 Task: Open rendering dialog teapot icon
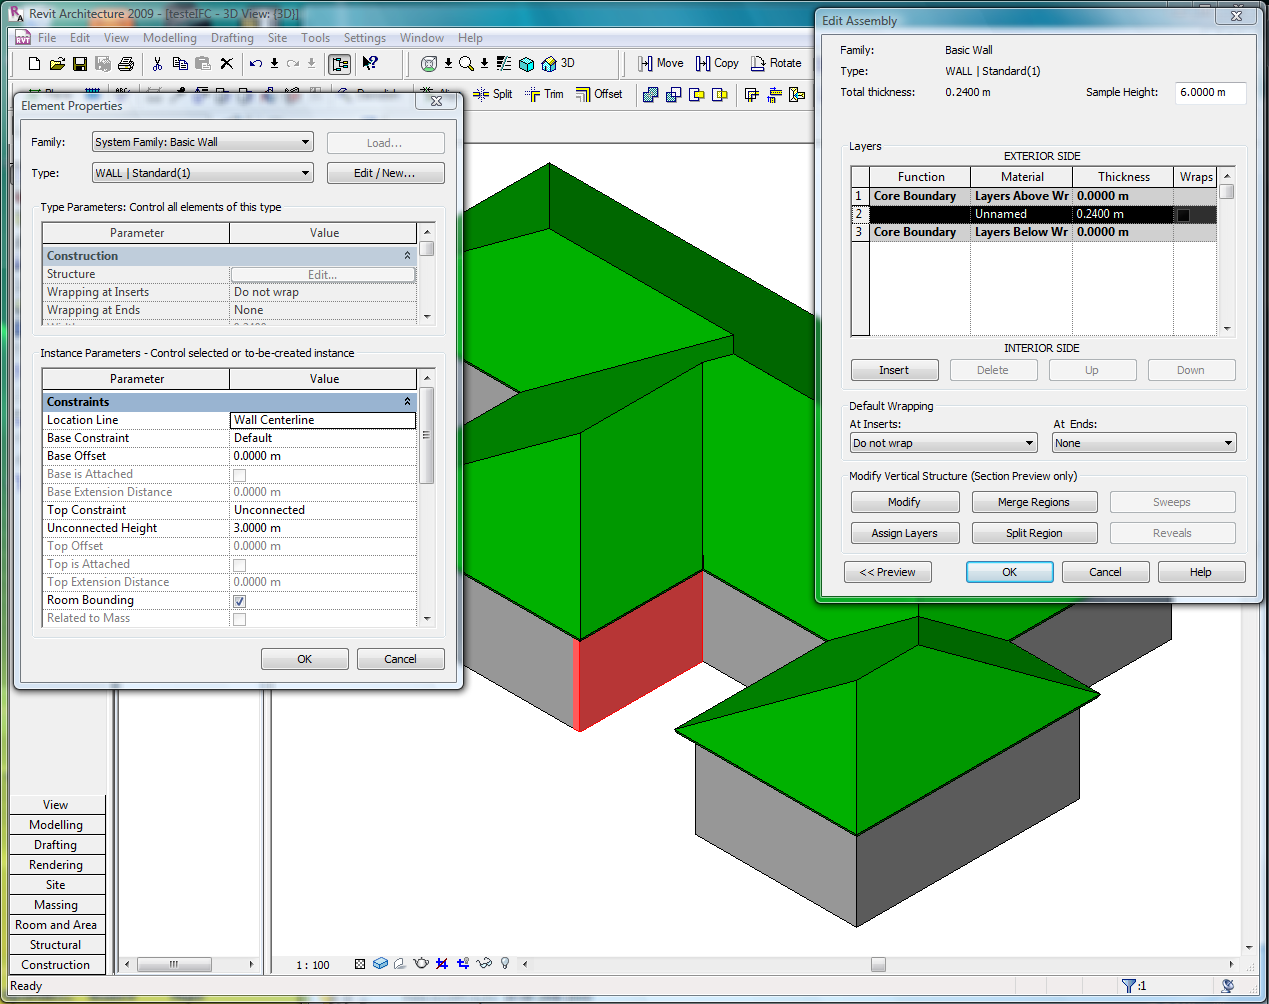click(x=421, y=964)
